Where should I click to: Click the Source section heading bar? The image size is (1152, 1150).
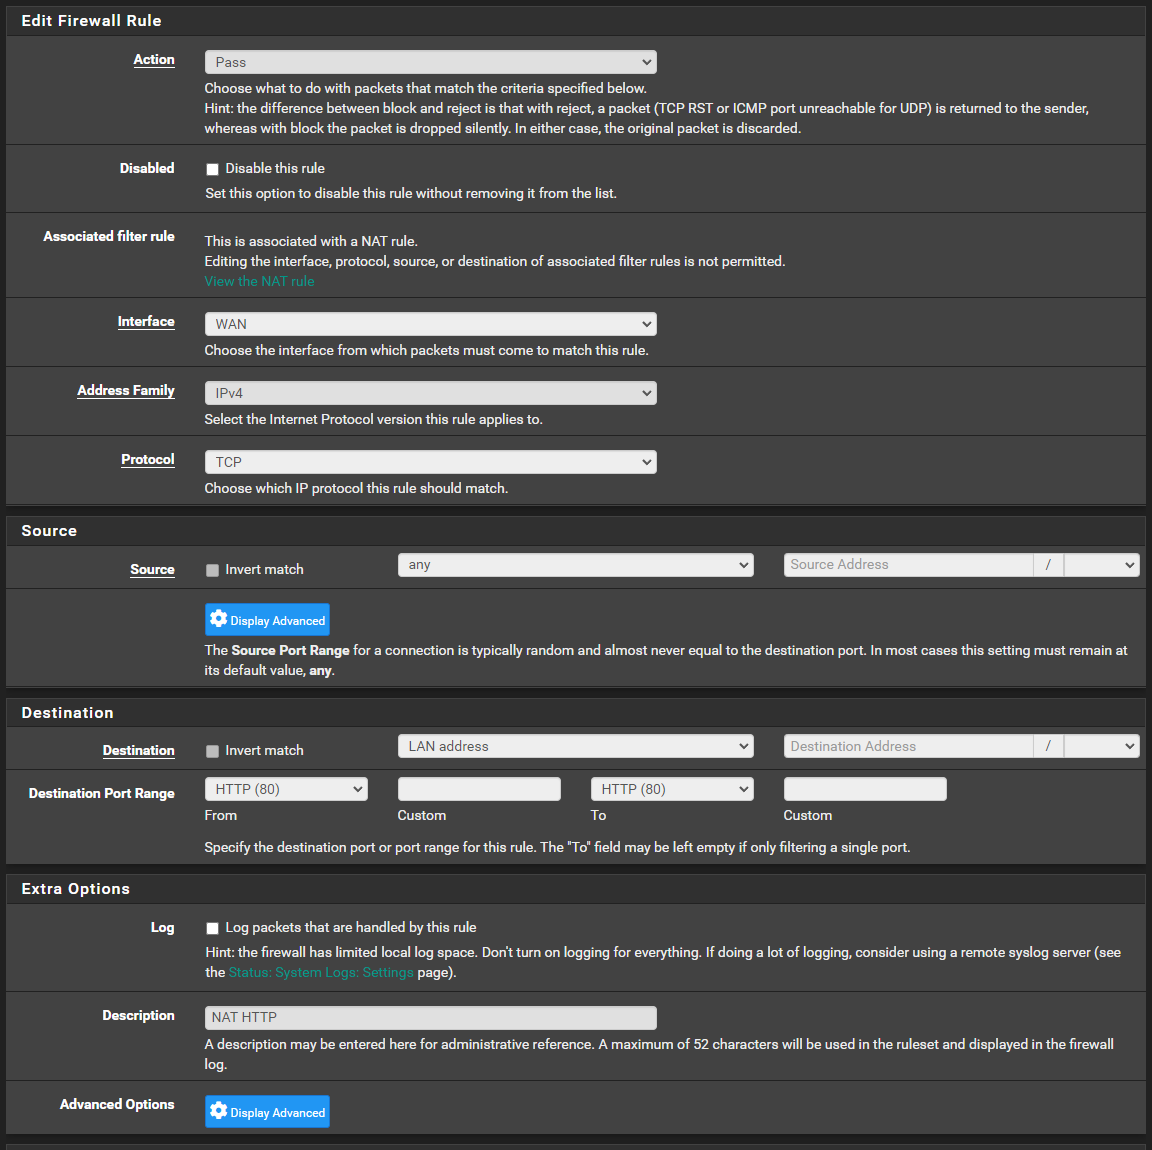tap(576, 531)
